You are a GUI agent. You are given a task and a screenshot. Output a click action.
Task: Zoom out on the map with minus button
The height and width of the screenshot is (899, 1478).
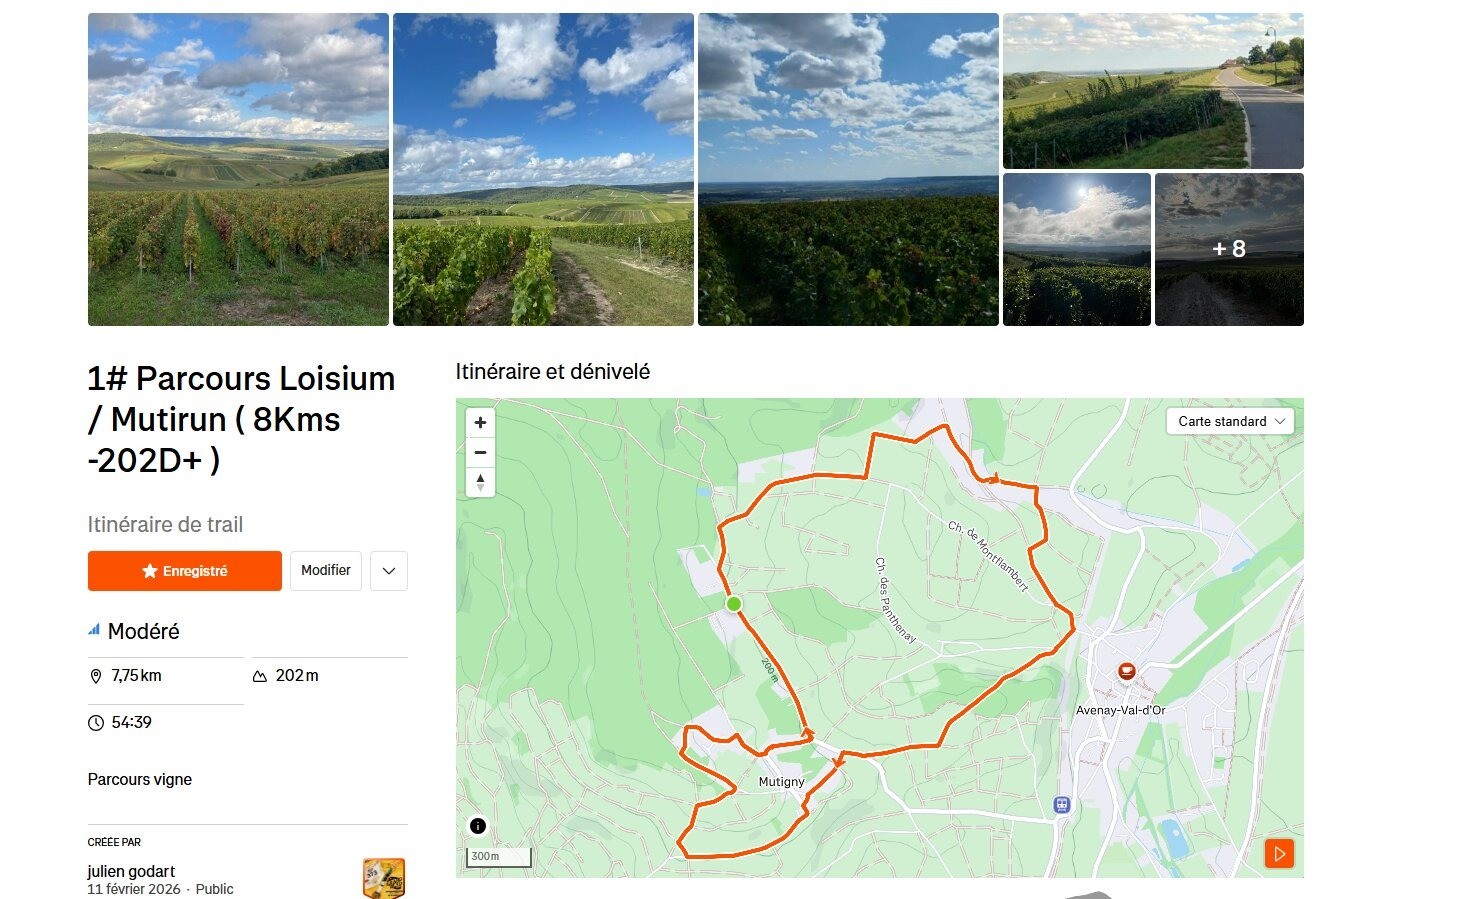[x=480, y=453]
